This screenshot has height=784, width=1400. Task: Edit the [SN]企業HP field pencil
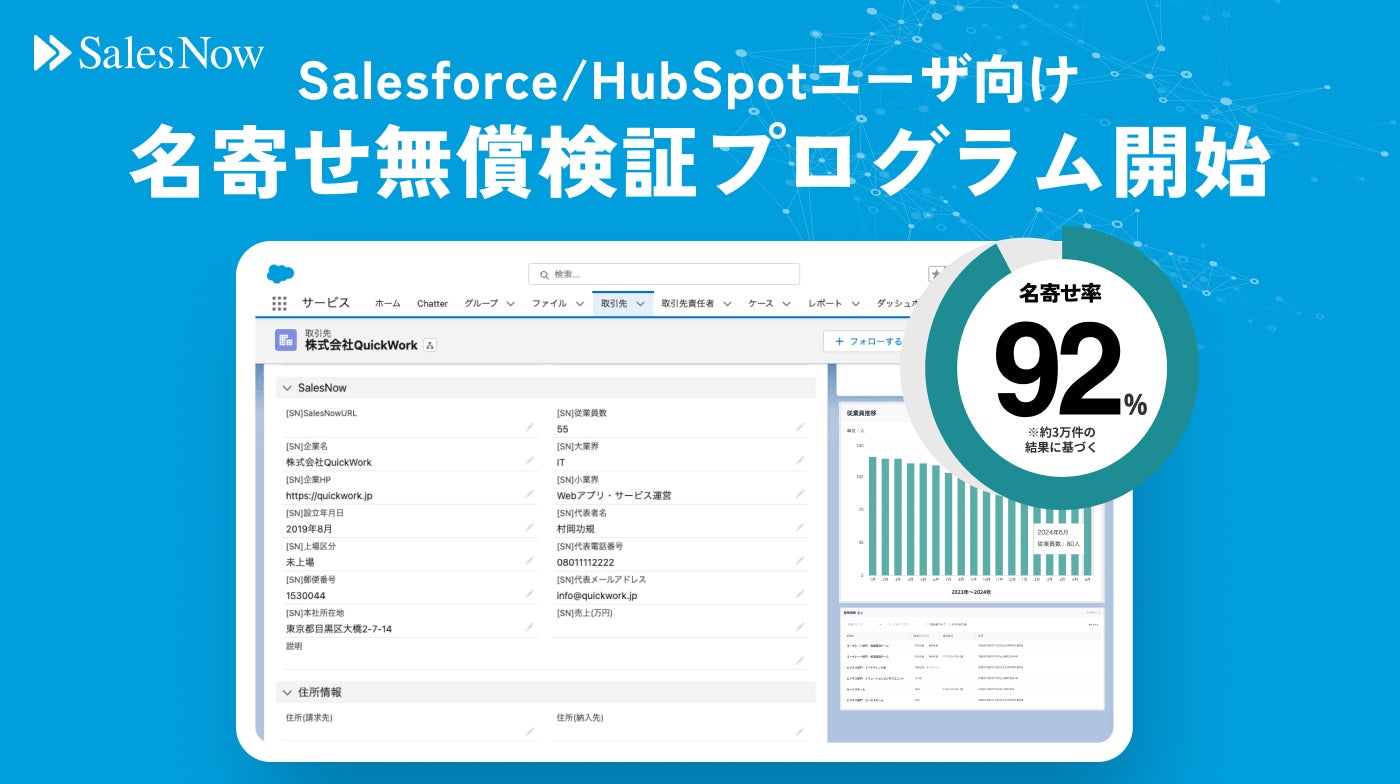click(530, 494)
